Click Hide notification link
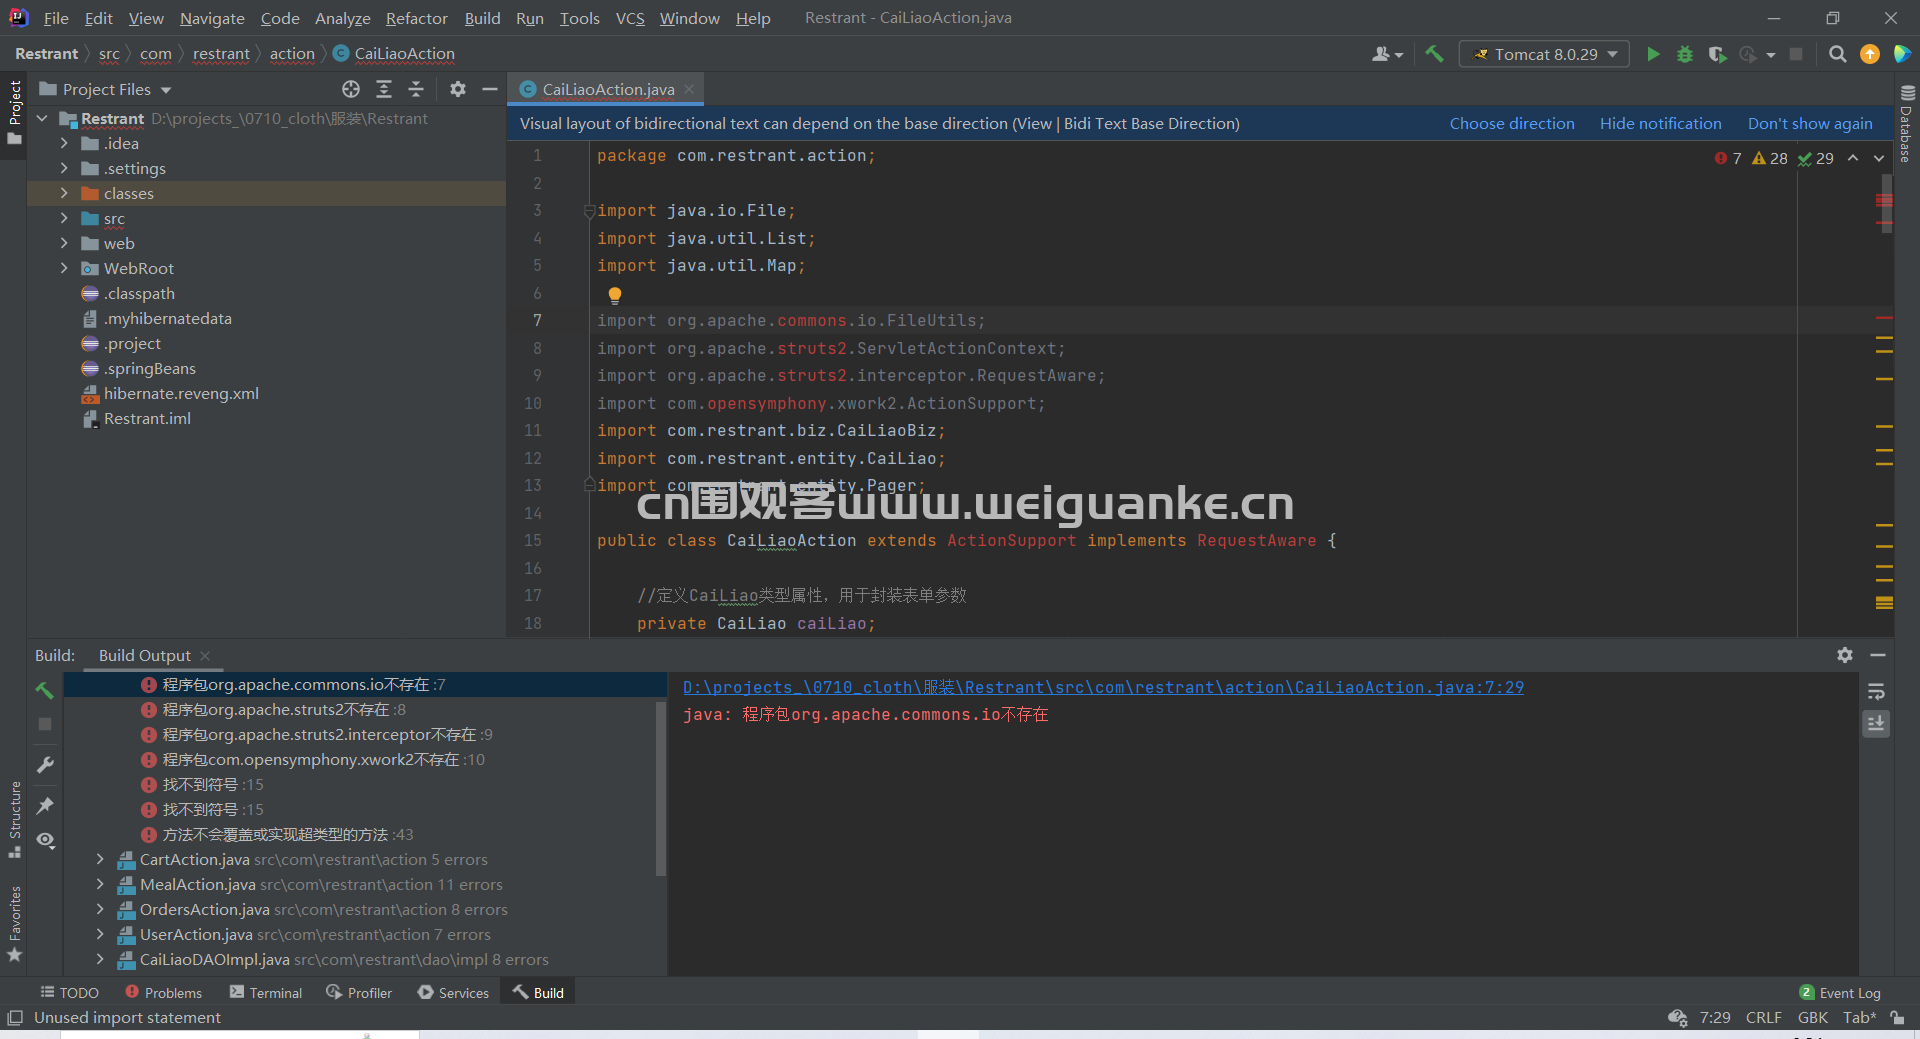 coord(1660,123)
